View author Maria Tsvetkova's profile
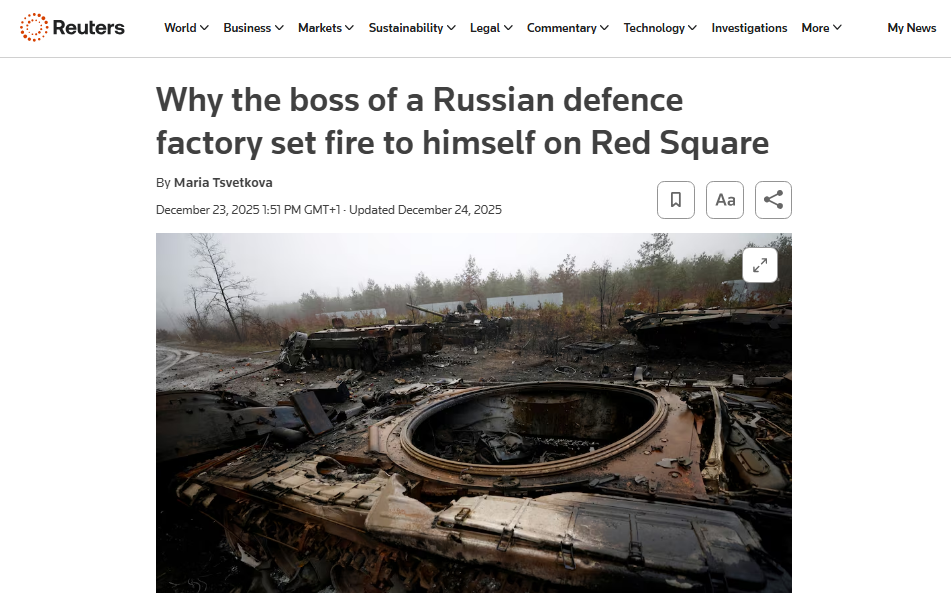The image size is (951, 593). coord(223,183)
